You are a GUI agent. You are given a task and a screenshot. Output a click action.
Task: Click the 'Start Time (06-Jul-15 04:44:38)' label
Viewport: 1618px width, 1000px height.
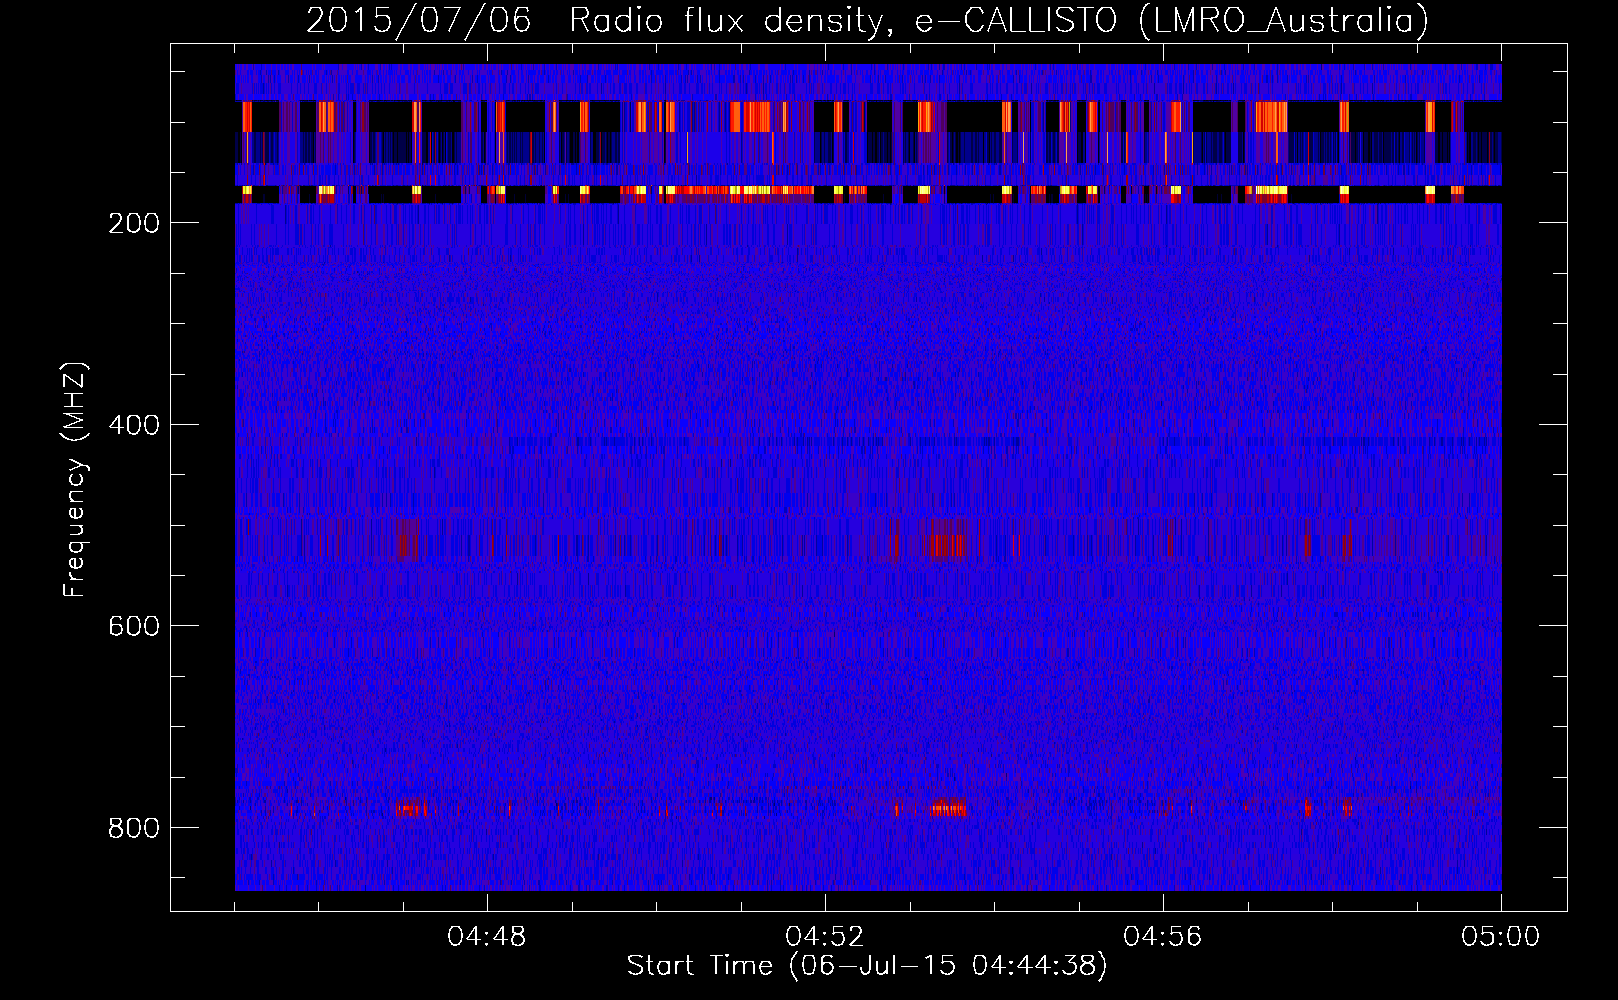[867, 966]
